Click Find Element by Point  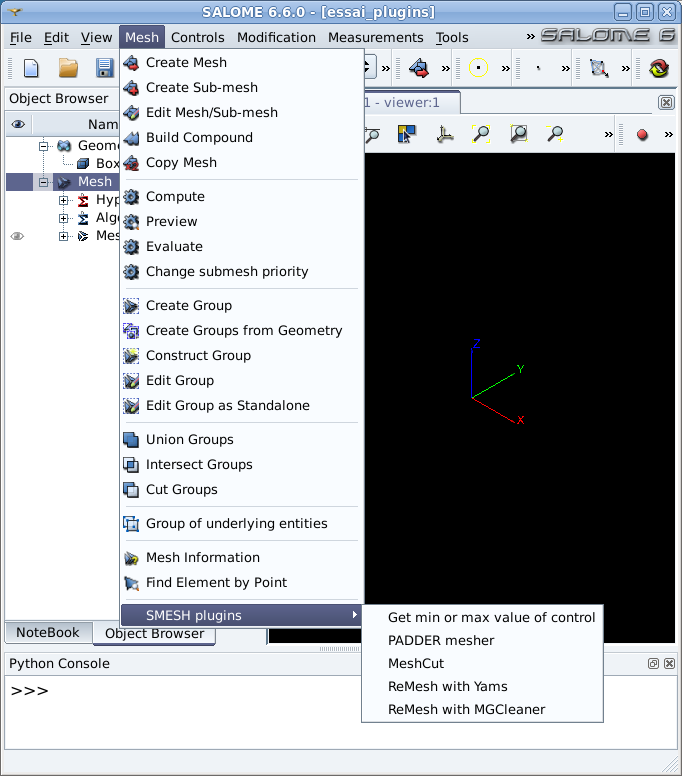click(216, 583)
